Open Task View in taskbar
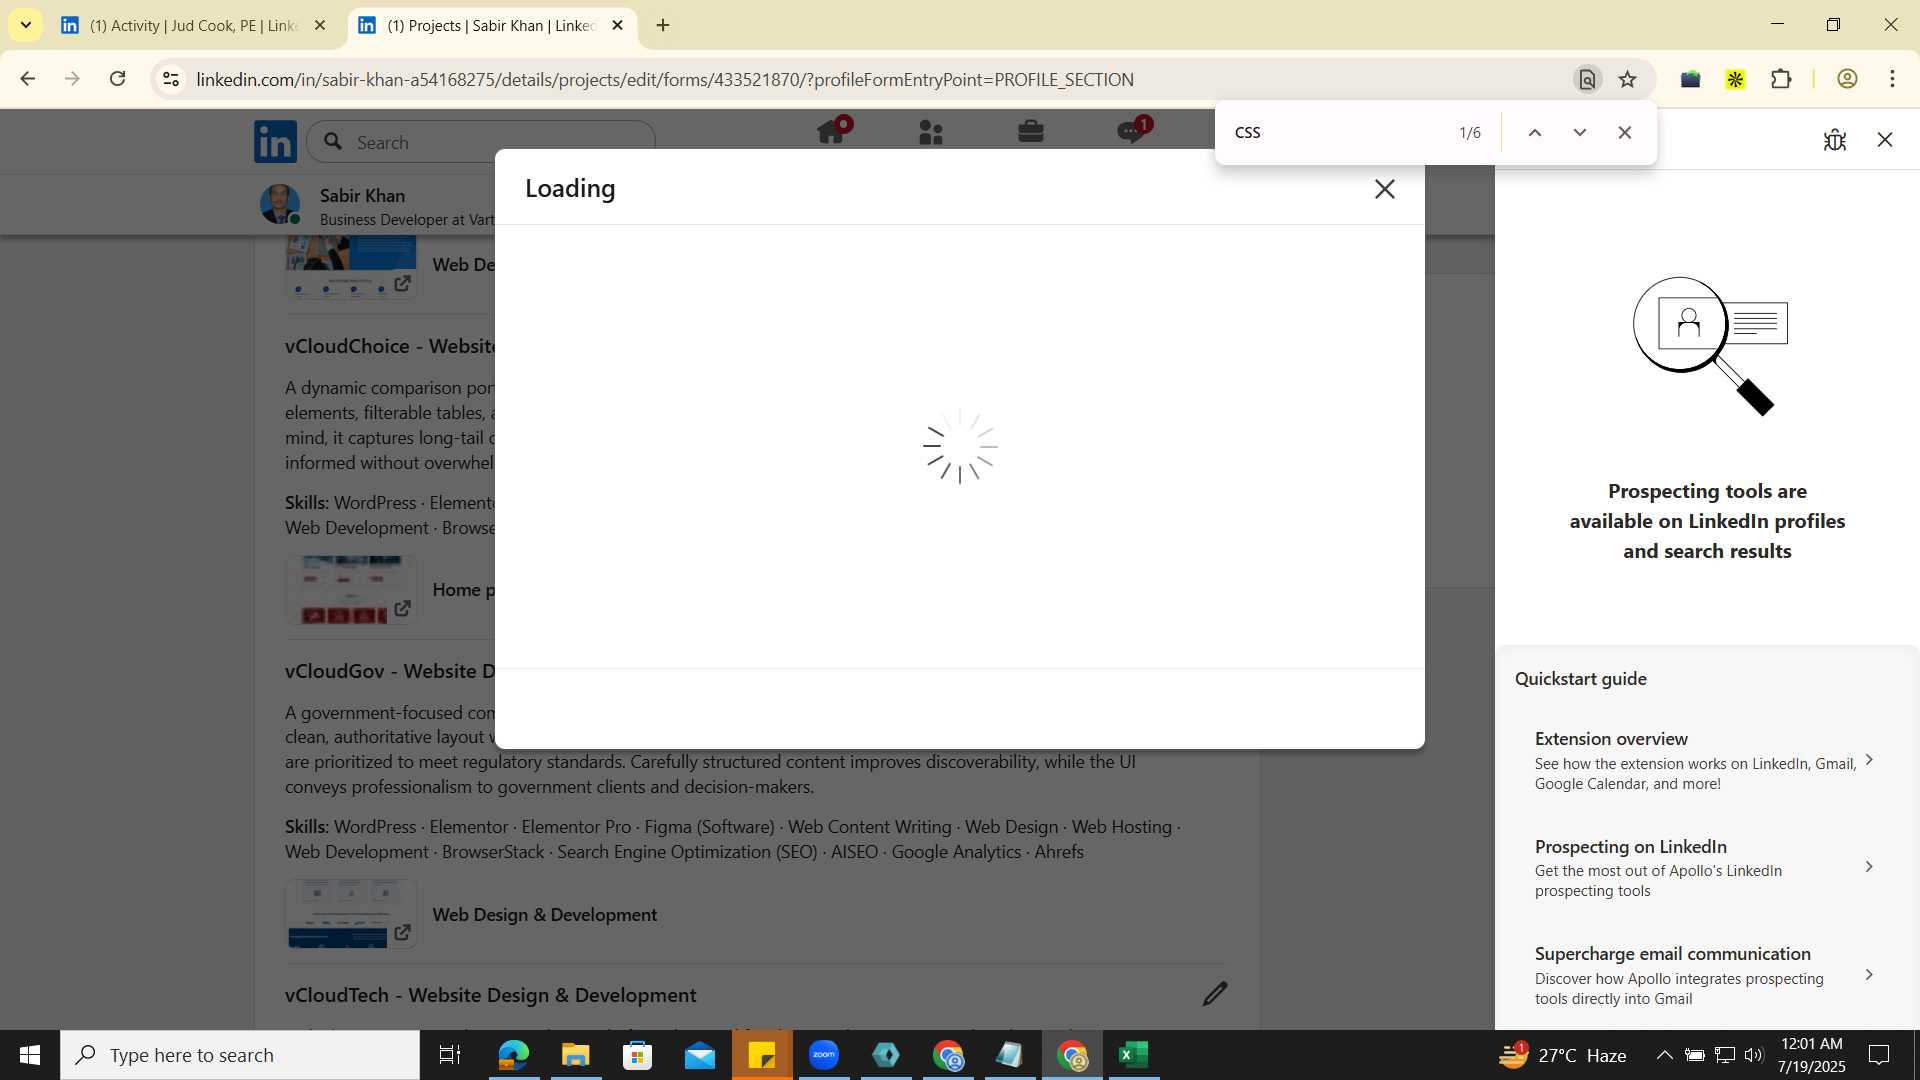The image size is (1920, 1080). 450,1055
